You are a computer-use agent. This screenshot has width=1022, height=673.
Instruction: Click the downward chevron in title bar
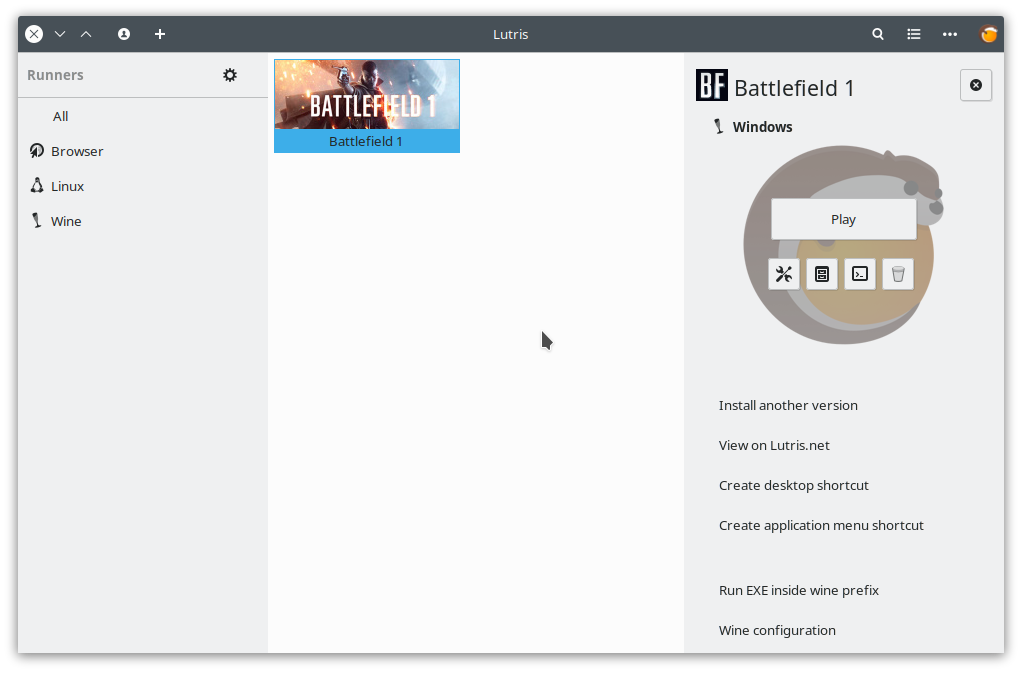click(x=60, y=34)
